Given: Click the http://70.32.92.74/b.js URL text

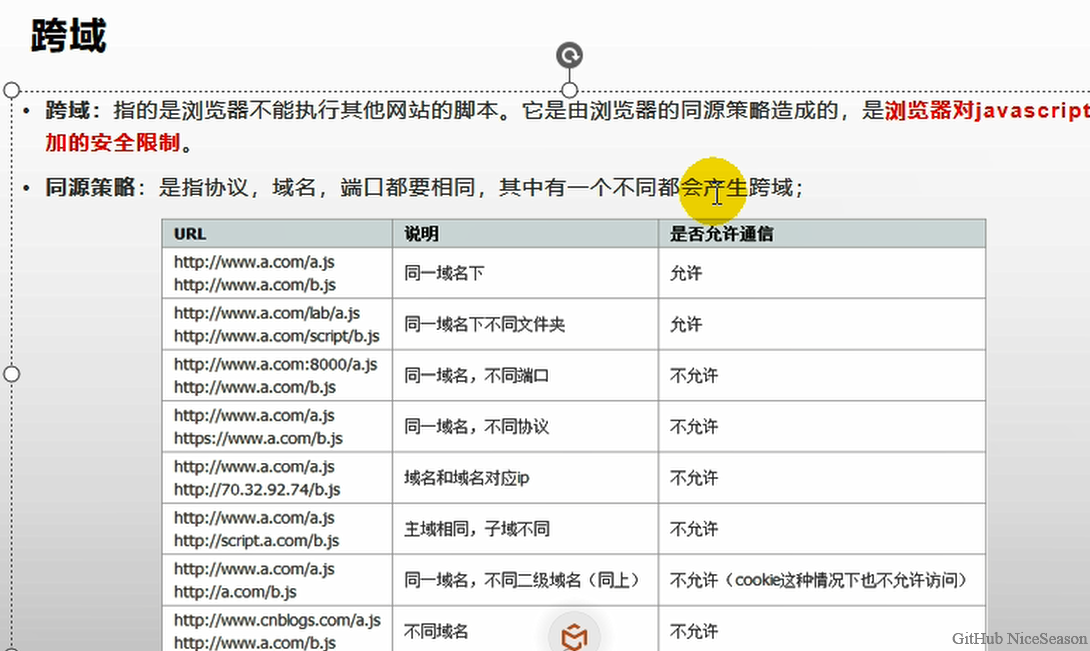Looking at the screenshot, I should coord(257,490).
